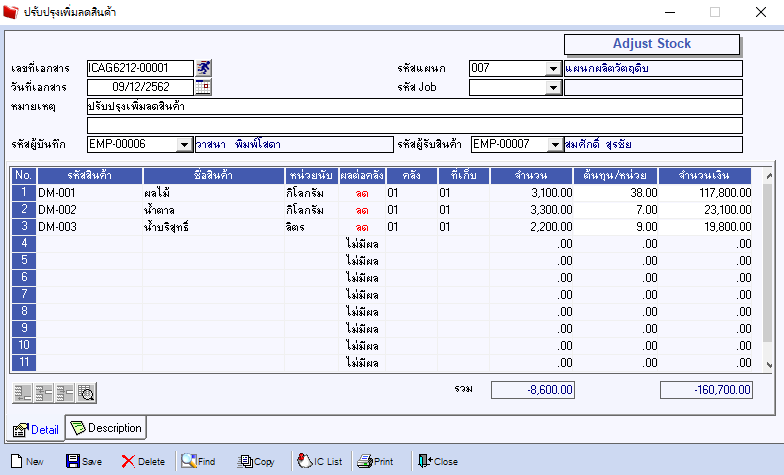Click the department name field แผนกผลิตวัตถุดิบ

pos(653,68)
